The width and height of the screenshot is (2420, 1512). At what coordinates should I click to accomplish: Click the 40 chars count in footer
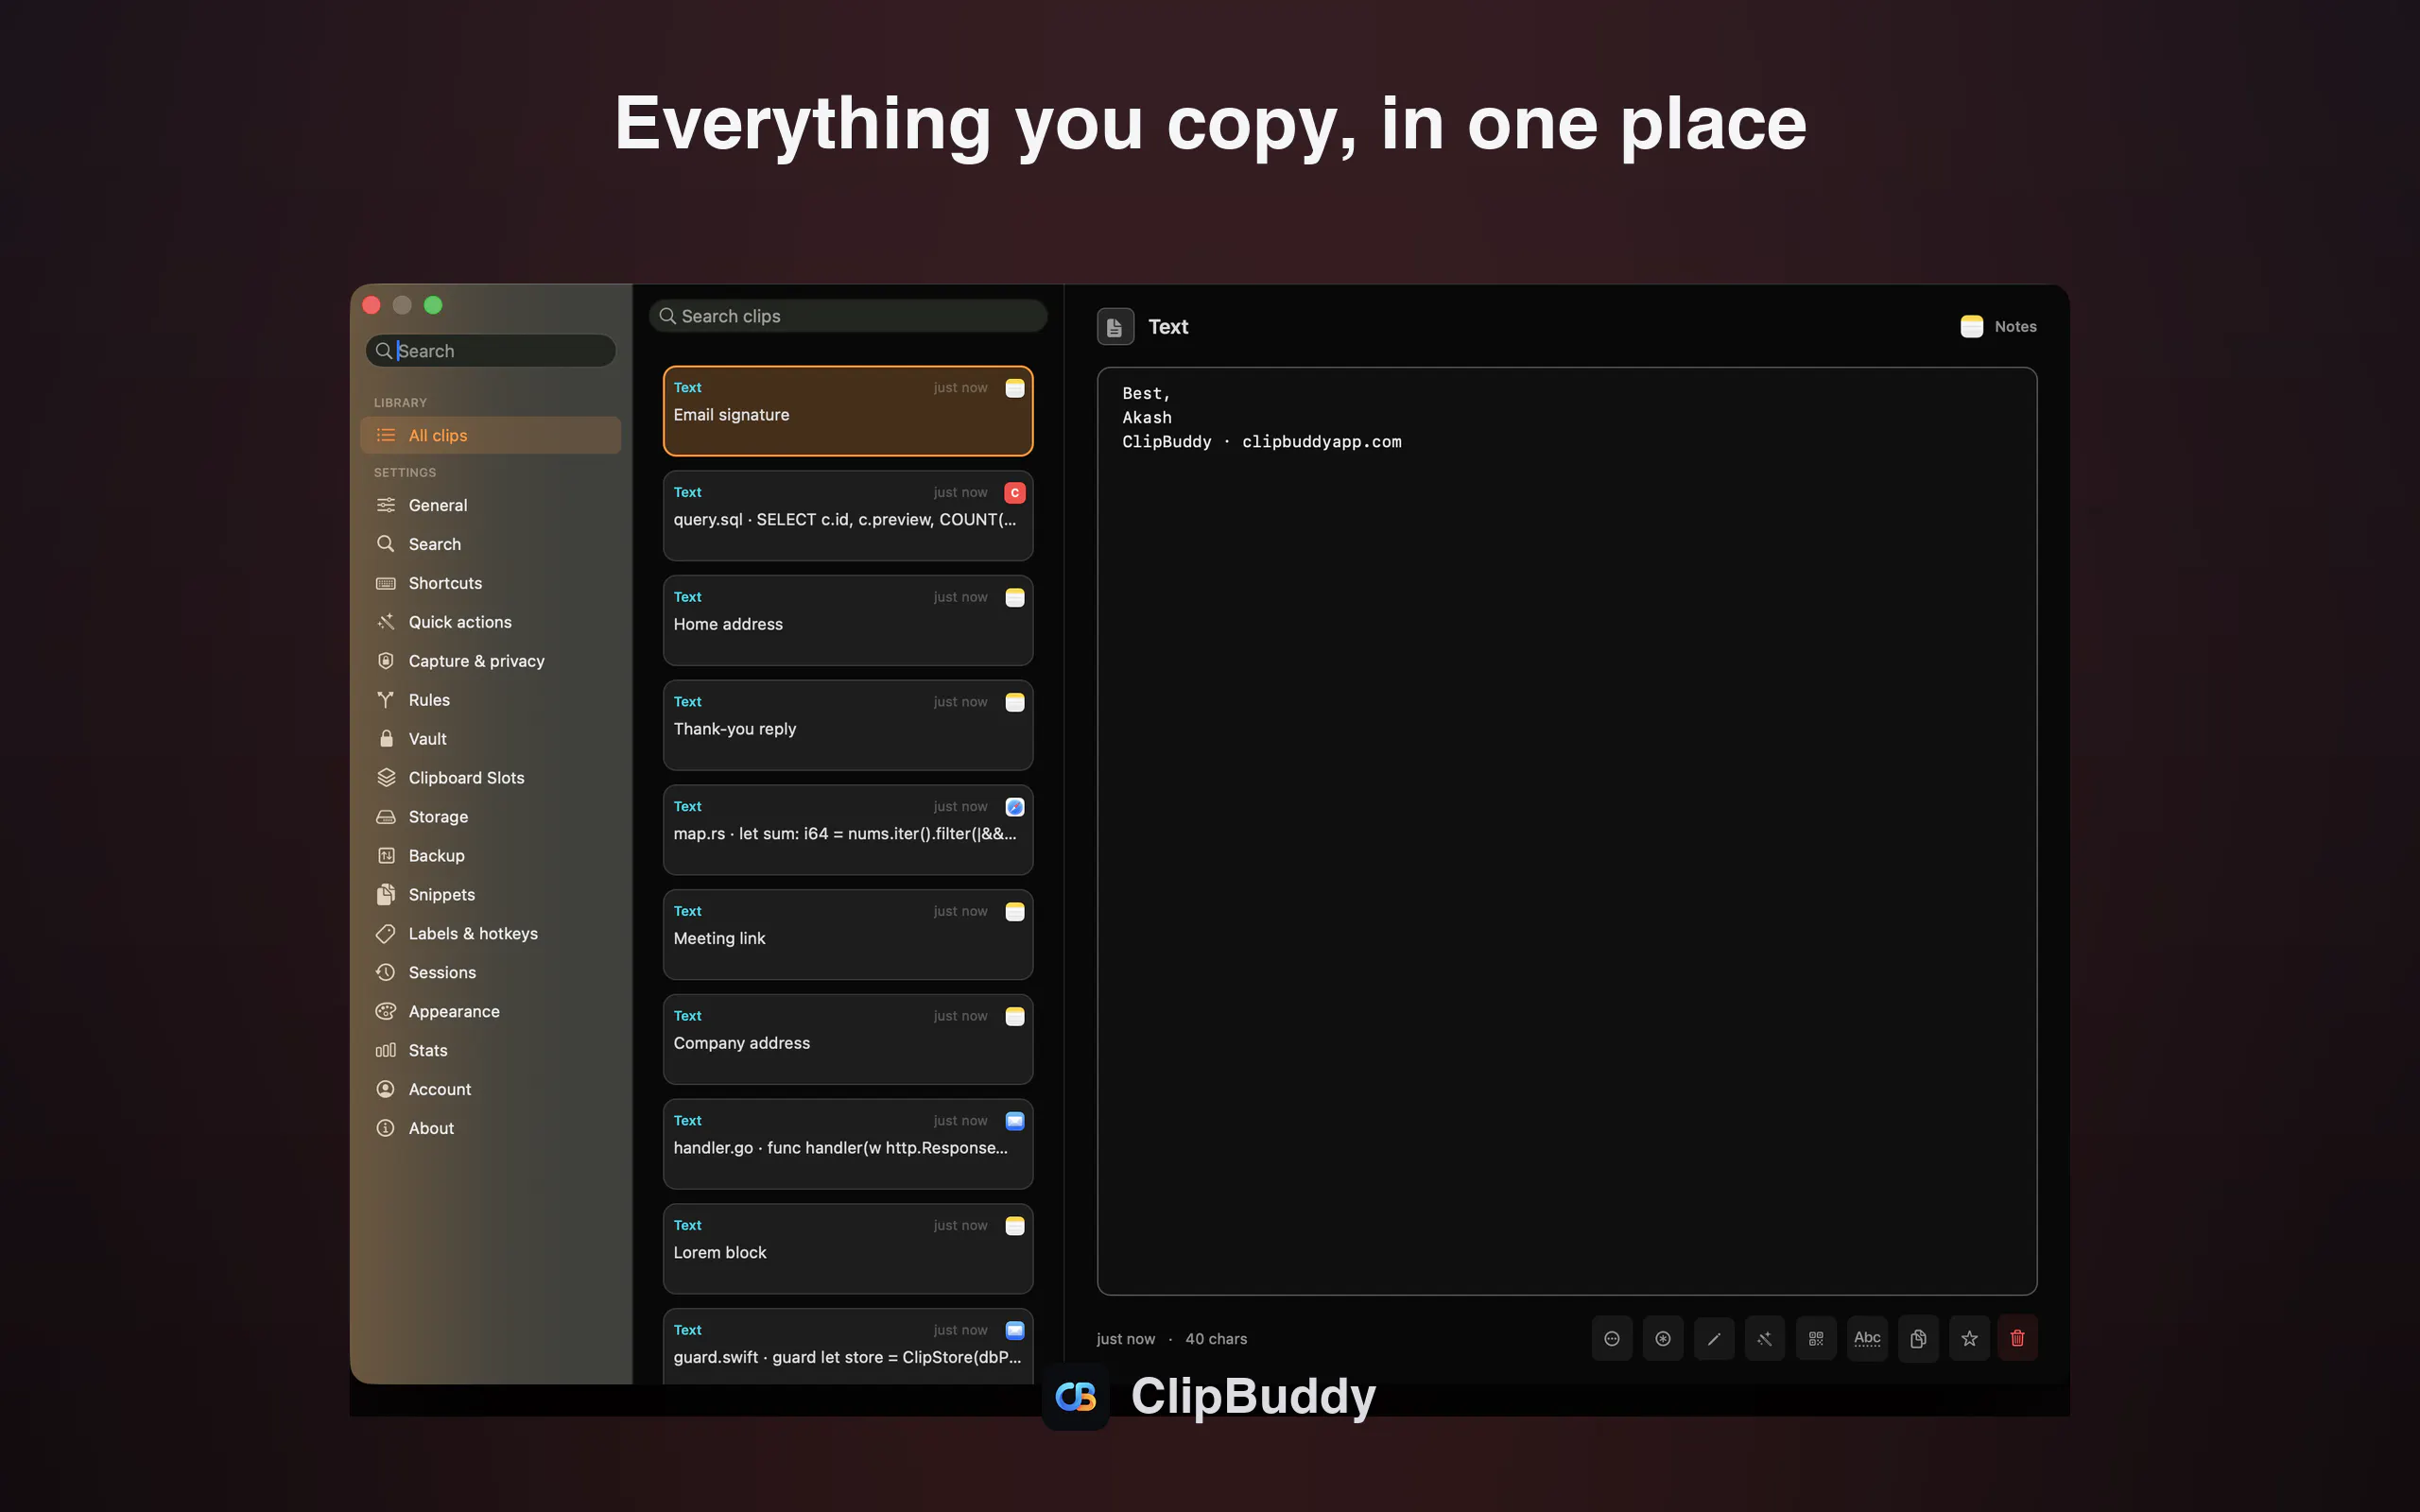pos(1216,1339)
